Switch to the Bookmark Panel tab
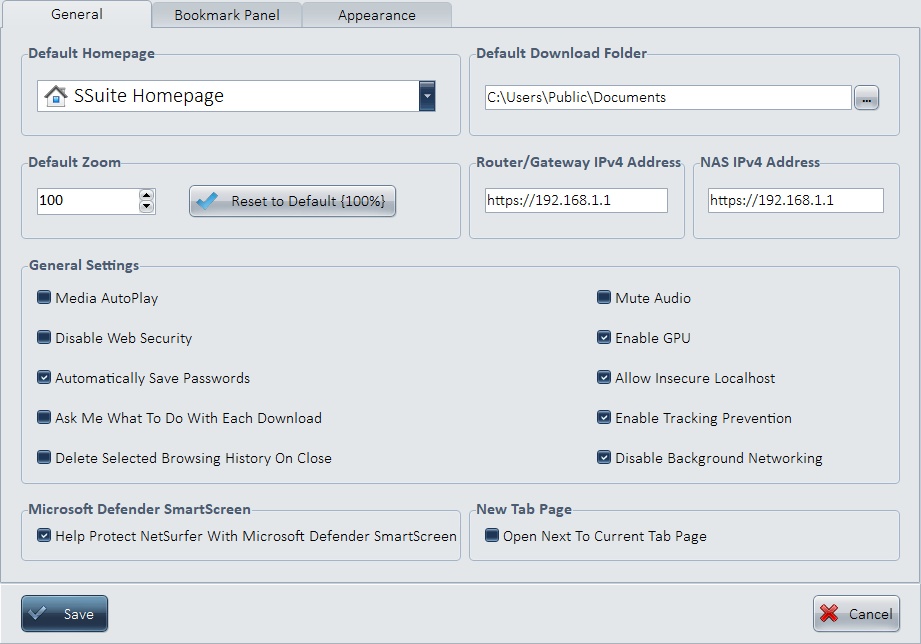 (227, 15)
